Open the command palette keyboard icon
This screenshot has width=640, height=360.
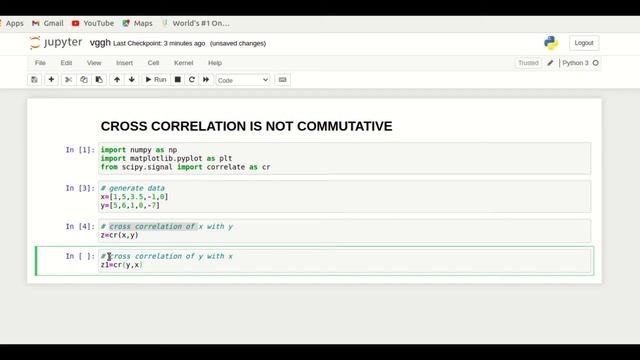tap(282, 80)
